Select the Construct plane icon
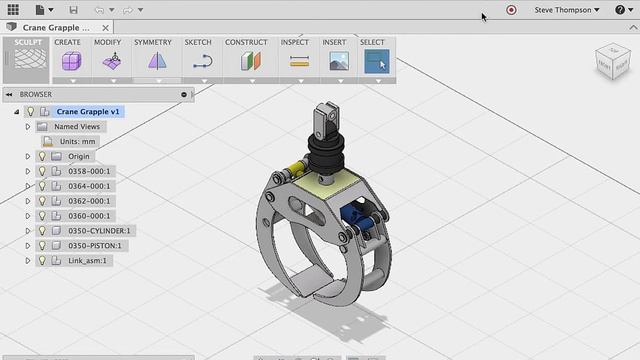The image size is (640, 360). click(251, 61)
